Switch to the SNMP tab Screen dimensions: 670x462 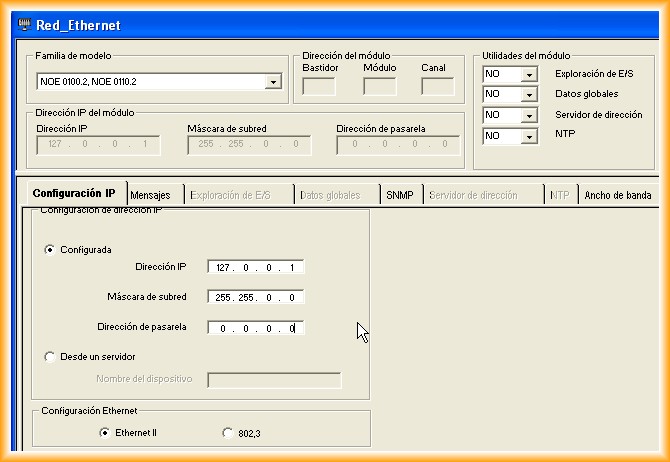400,195
